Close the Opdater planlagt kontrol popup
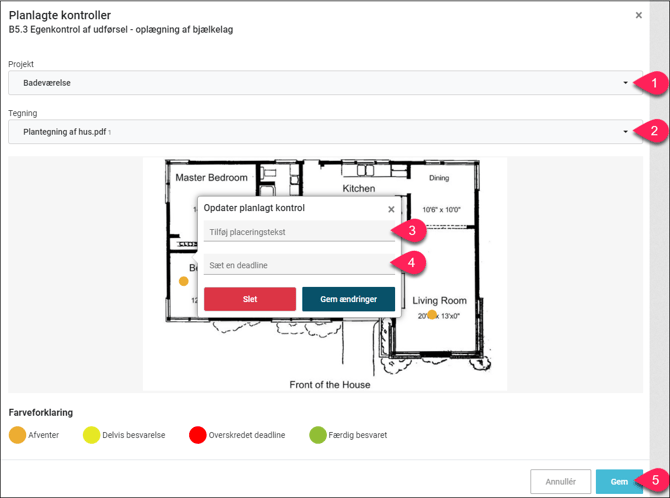This screenshot has height=498, width=670. (x=391, y=209)
